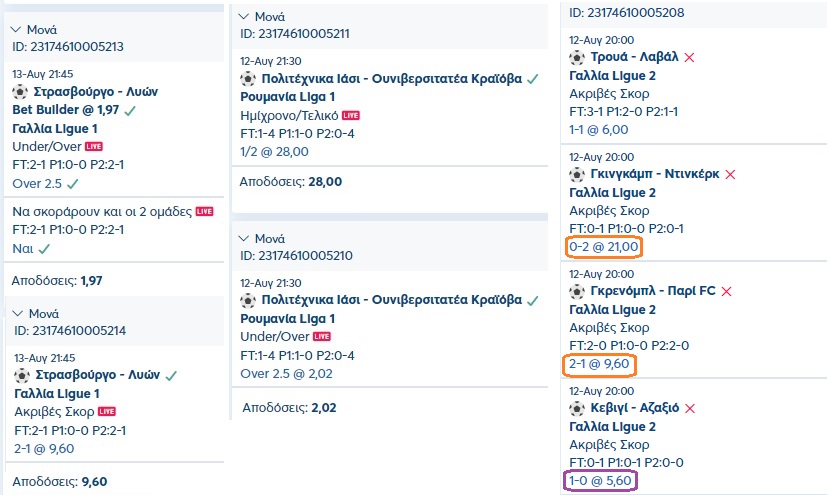Toggle the Μονά chevron for ID 23174610005210
The image size is (830, 495).
(246, 239)
